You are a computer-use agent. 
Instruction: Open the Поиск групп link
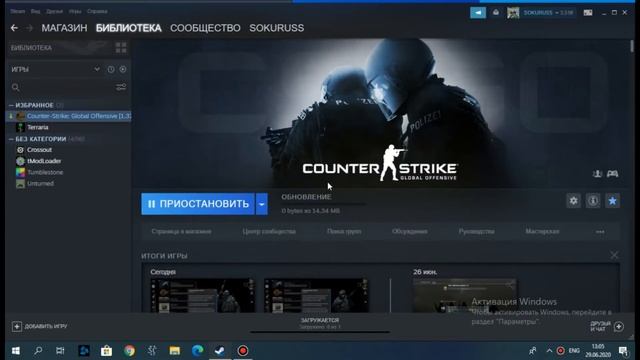click(x=344, y=231)
